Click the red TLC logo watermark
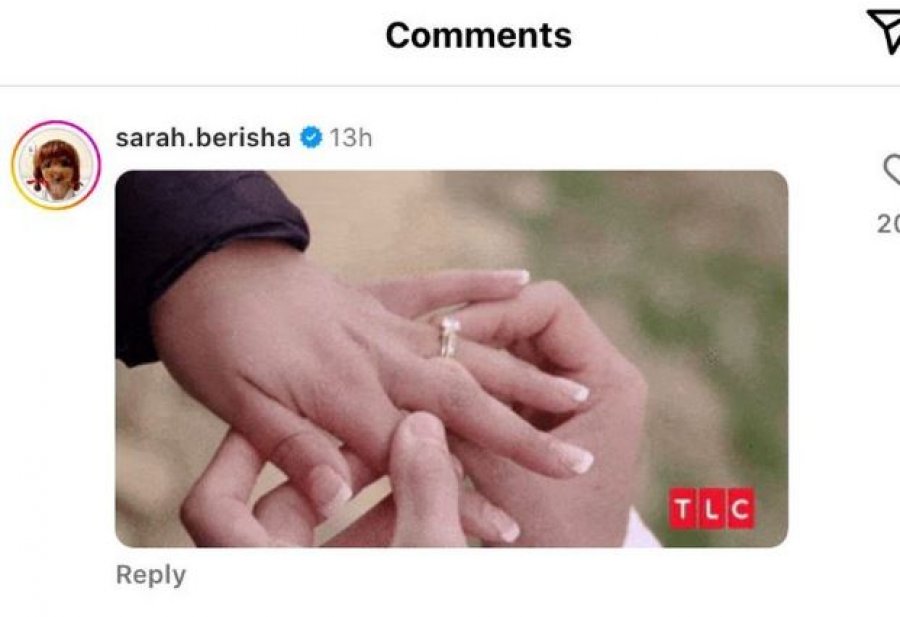 [711, 509]
